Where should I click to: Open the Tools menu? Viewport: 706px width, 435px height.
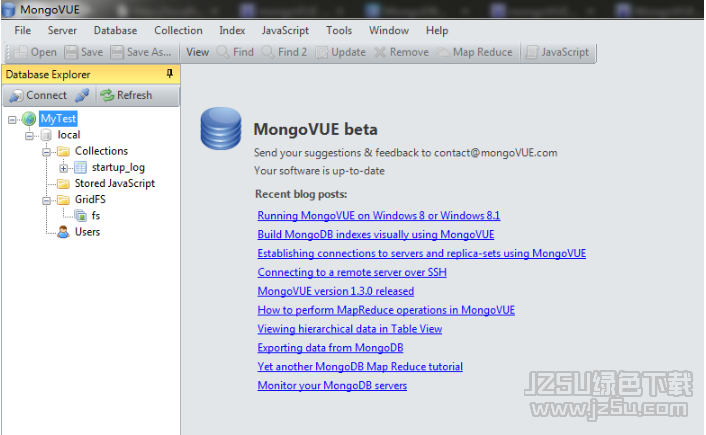coord(339,31)
